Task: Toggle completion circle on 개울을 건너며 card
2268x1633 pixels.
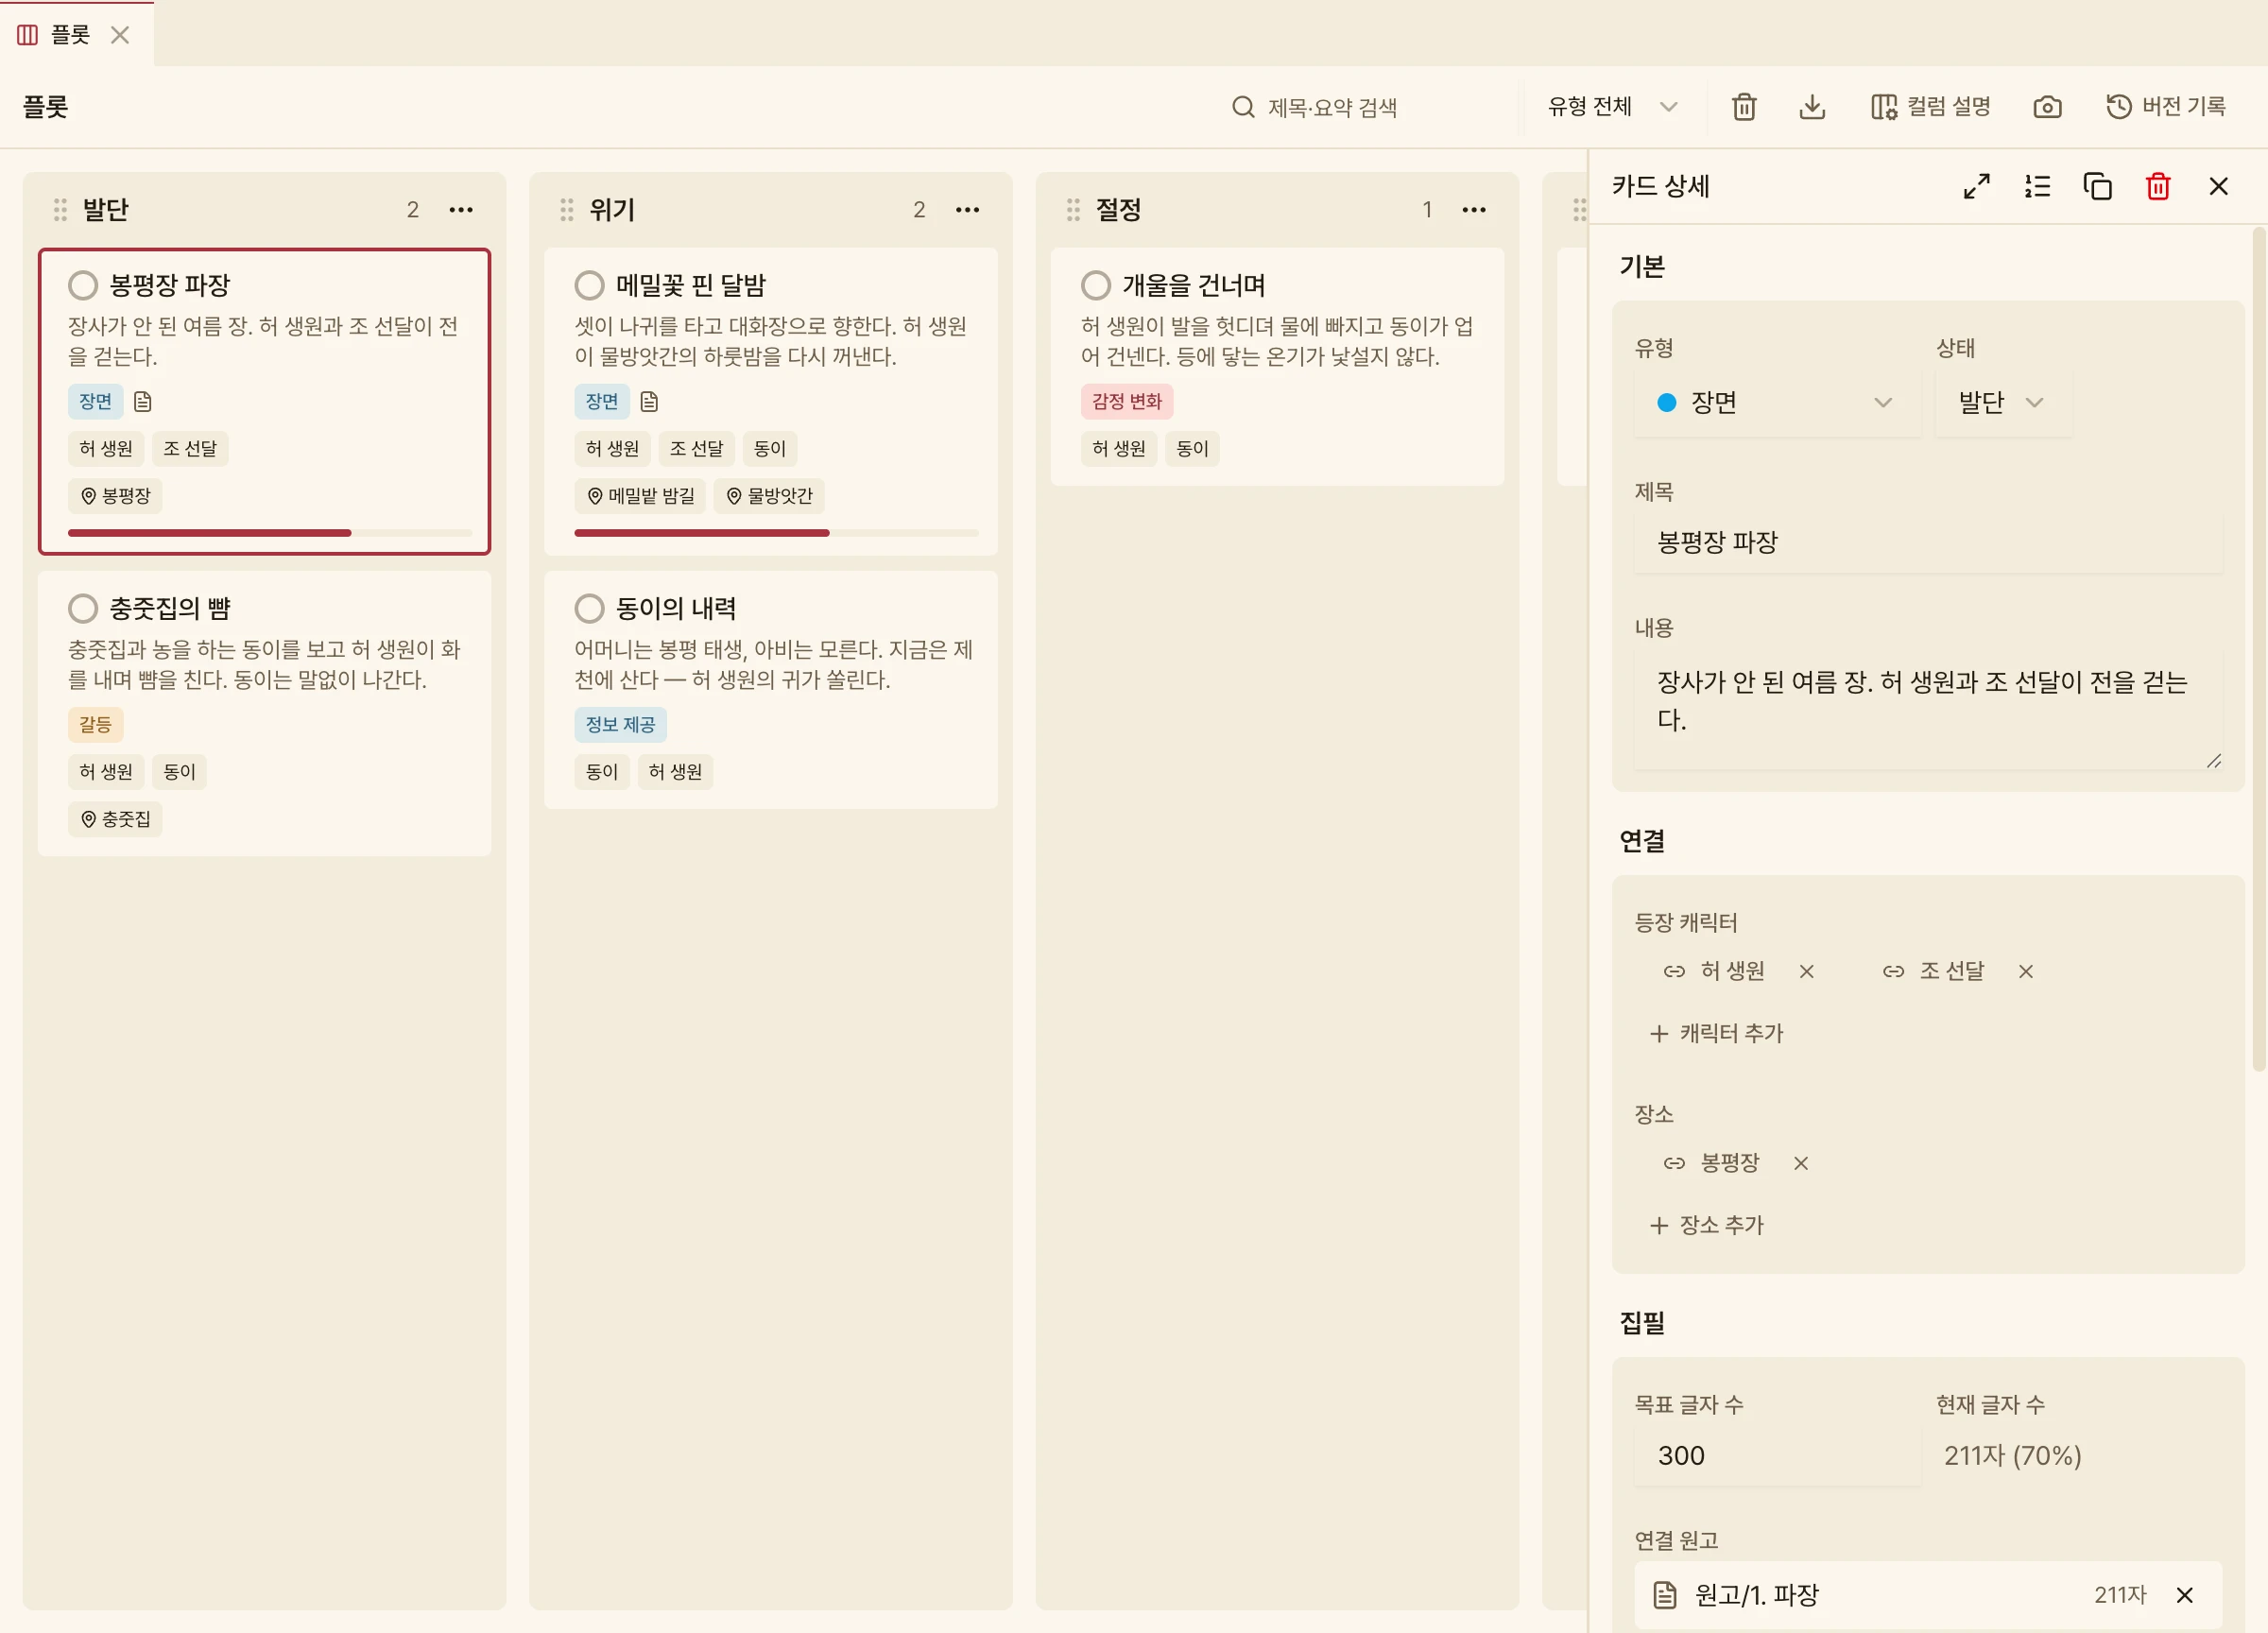Action: pyautogui.click(x=1096, y=286)
